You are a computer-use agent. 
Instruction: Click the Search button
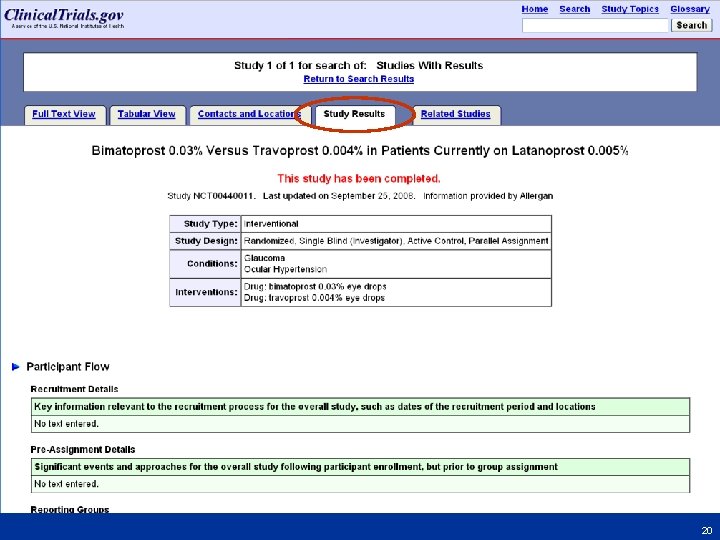click(x=692, y=25)
